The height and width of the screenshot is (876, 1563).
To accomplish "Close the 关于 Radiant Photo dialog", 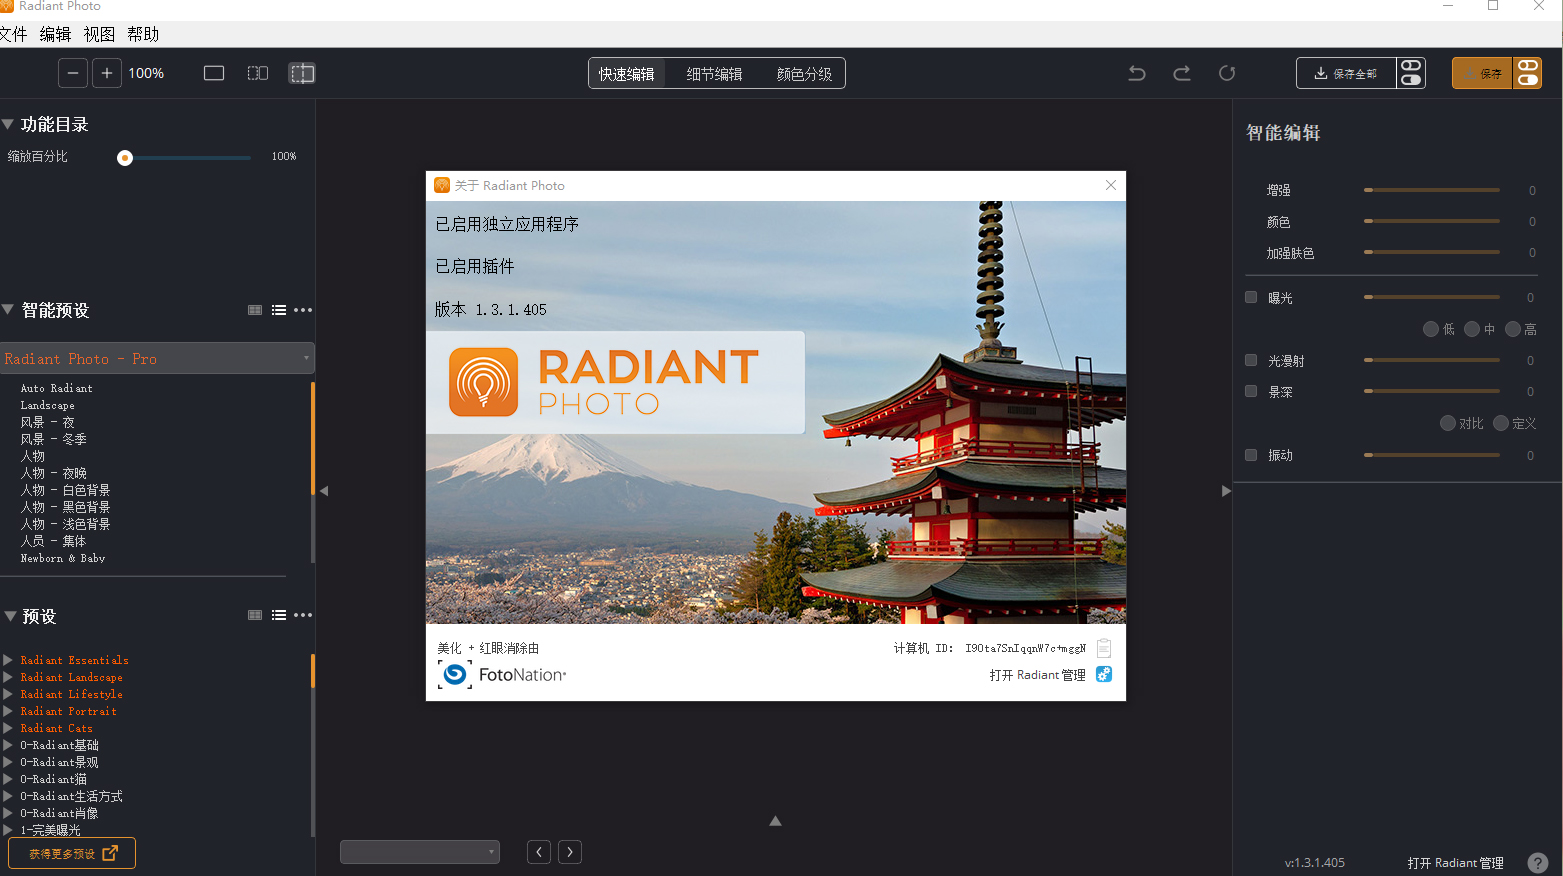I will 1111,185.
